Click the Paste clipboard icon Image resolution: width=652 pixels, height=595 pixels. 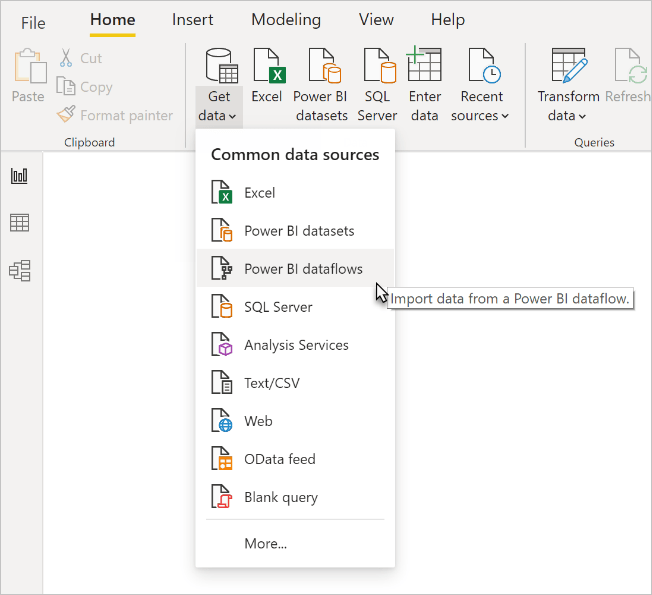[28, 76]
